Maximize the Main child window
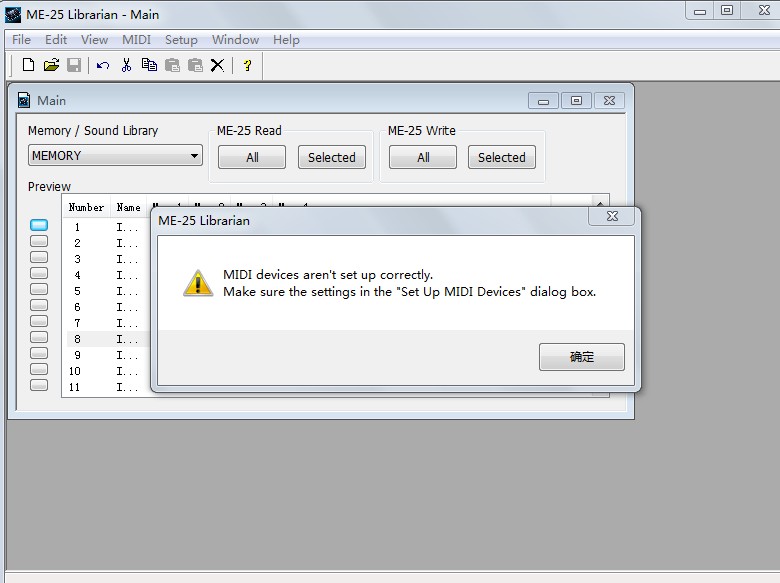 pos(576,100)
